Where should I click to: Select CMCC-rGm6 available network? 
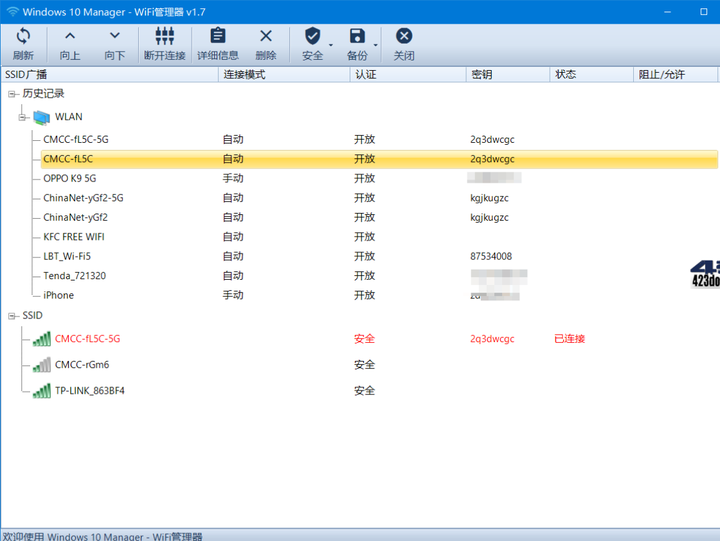pos(82,365)
